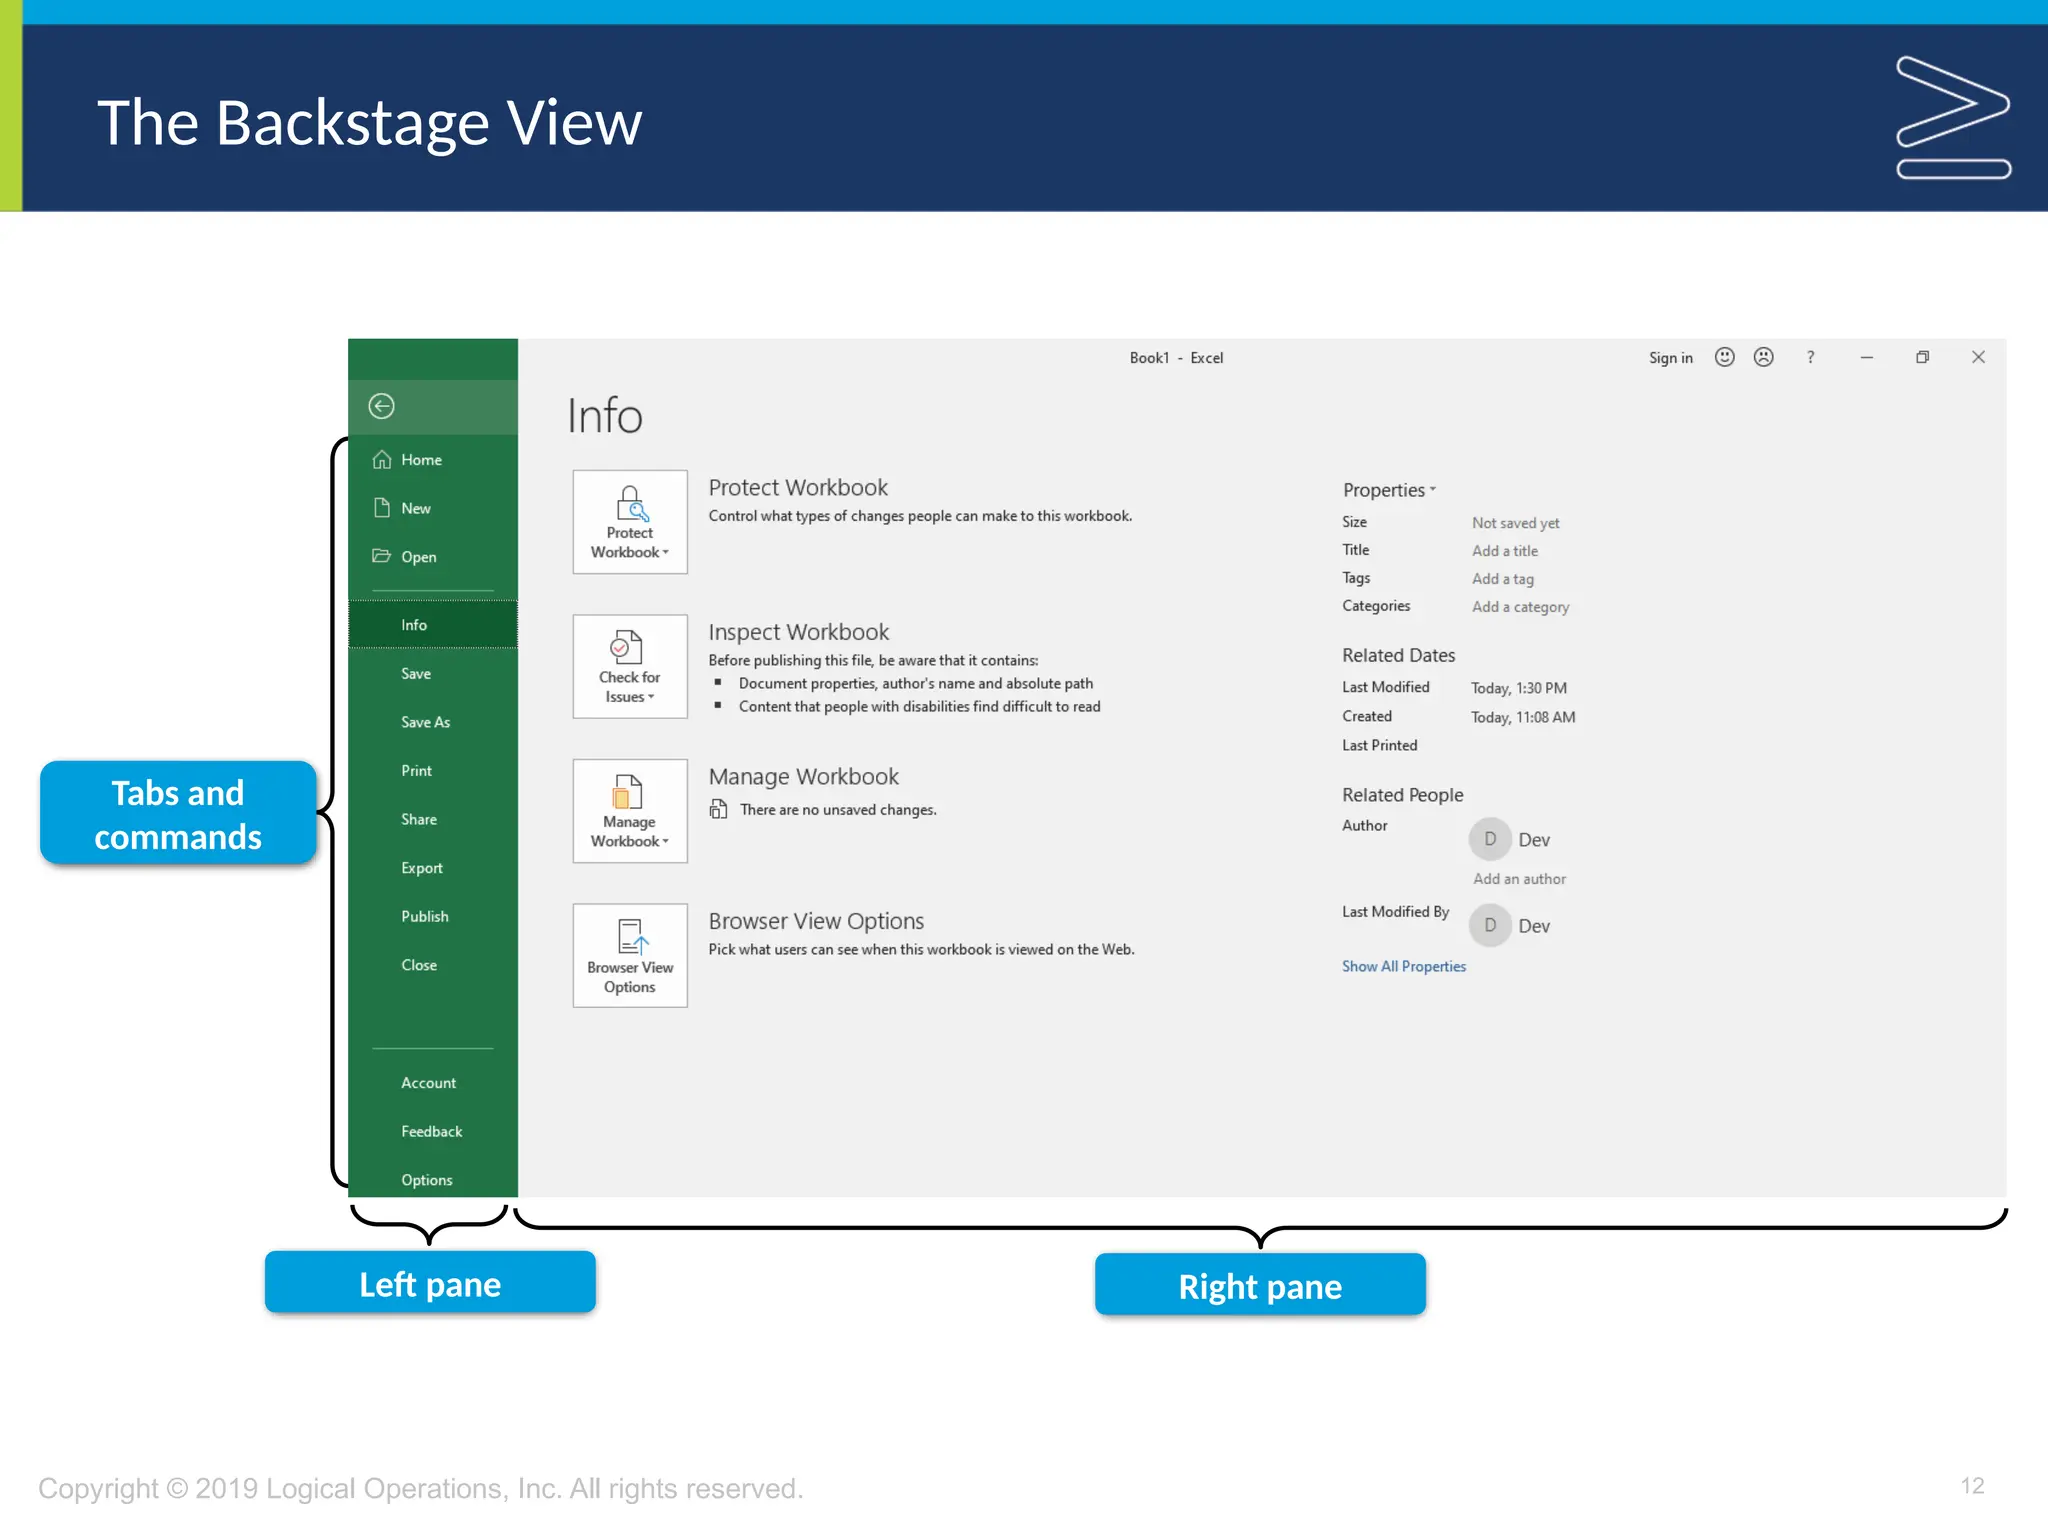The height and width of the screenshot is (1536, 2048).
Task: Open the Publish tab
Action: coord(433,916)
